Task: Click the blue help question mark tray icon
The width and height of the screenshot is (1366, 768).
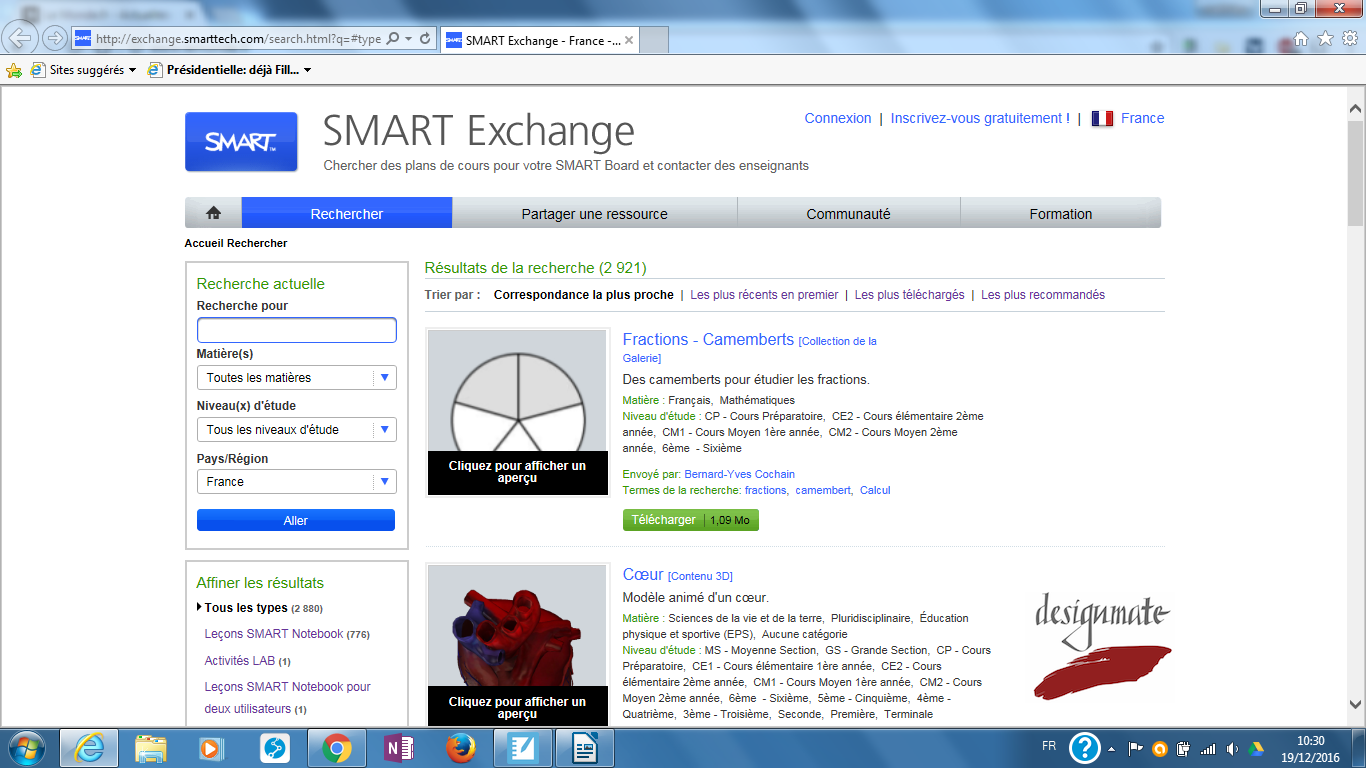Action: pyautogui.click(x=1085, y=747)
